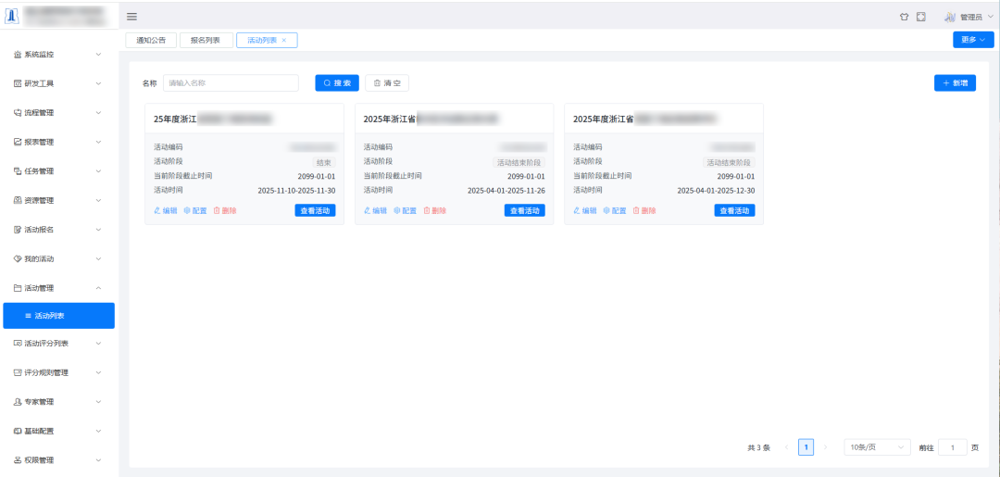Screen dimensions: 1000x477
Task: Switch to the 通知公告 tab
Action: (x=151, y=40)
